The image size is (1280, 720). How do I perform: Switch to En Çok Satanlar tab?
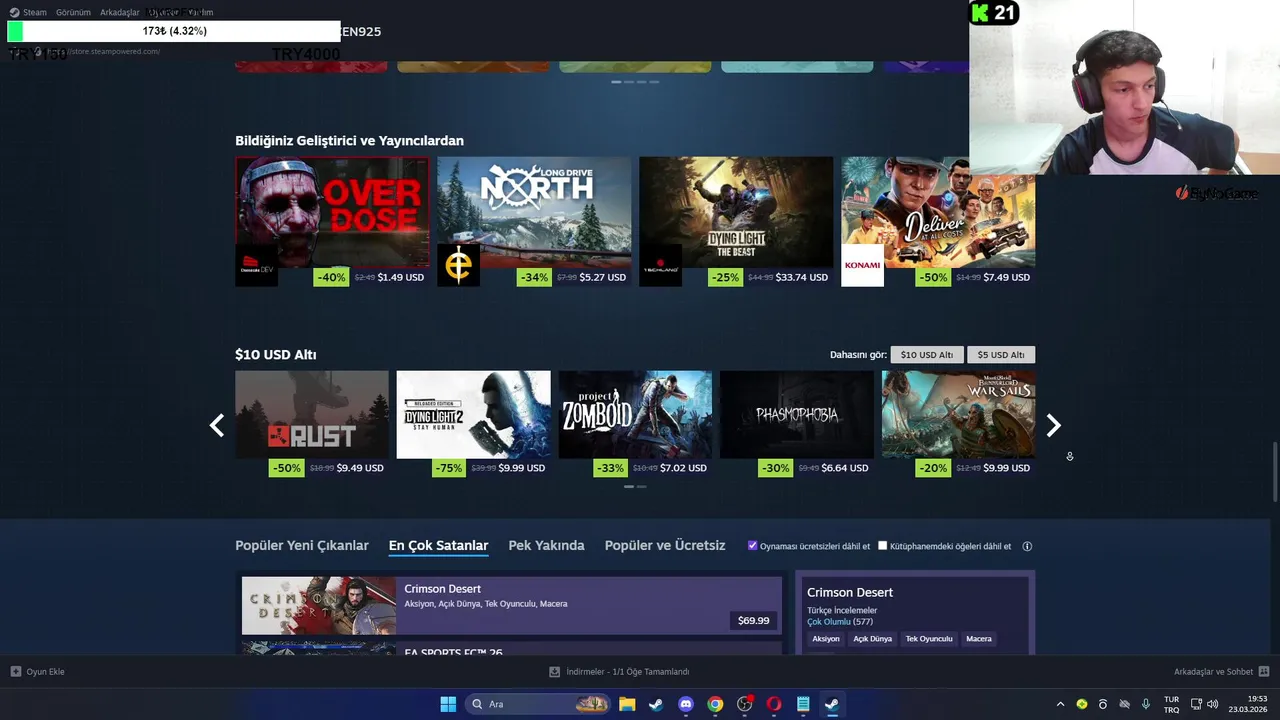[x=438, y=546]
